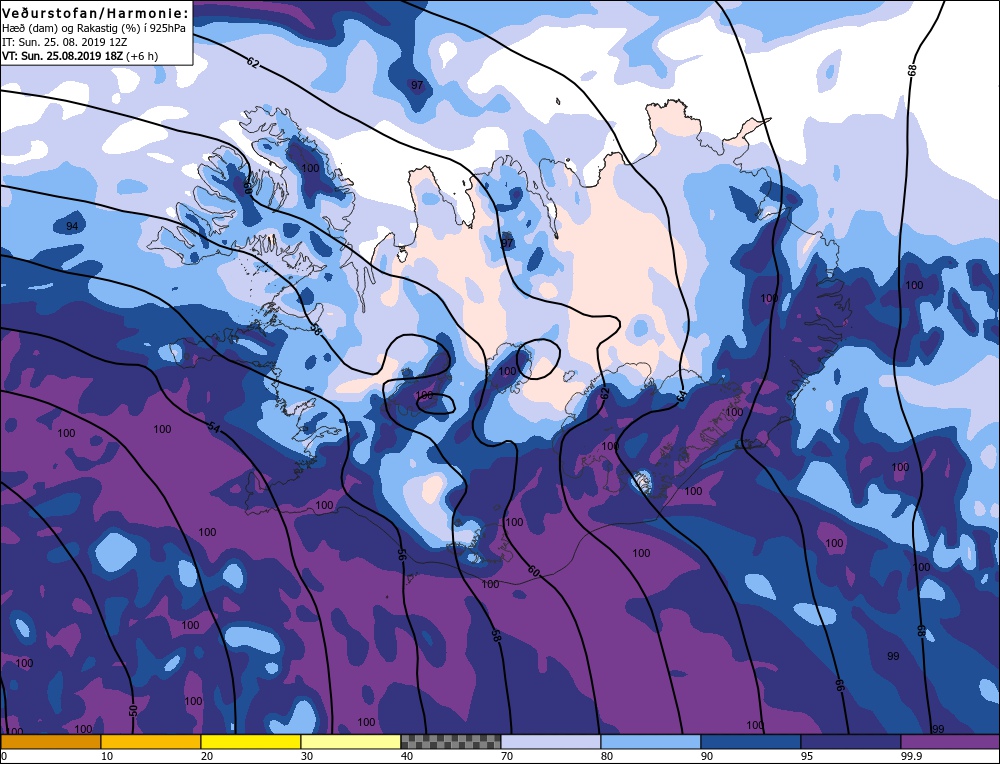Screen dimensions: 1000x764
Task: Click the 'VT: Sun. 25.08.2019 18Z (+6 h)' line
Action: (80, 55)
